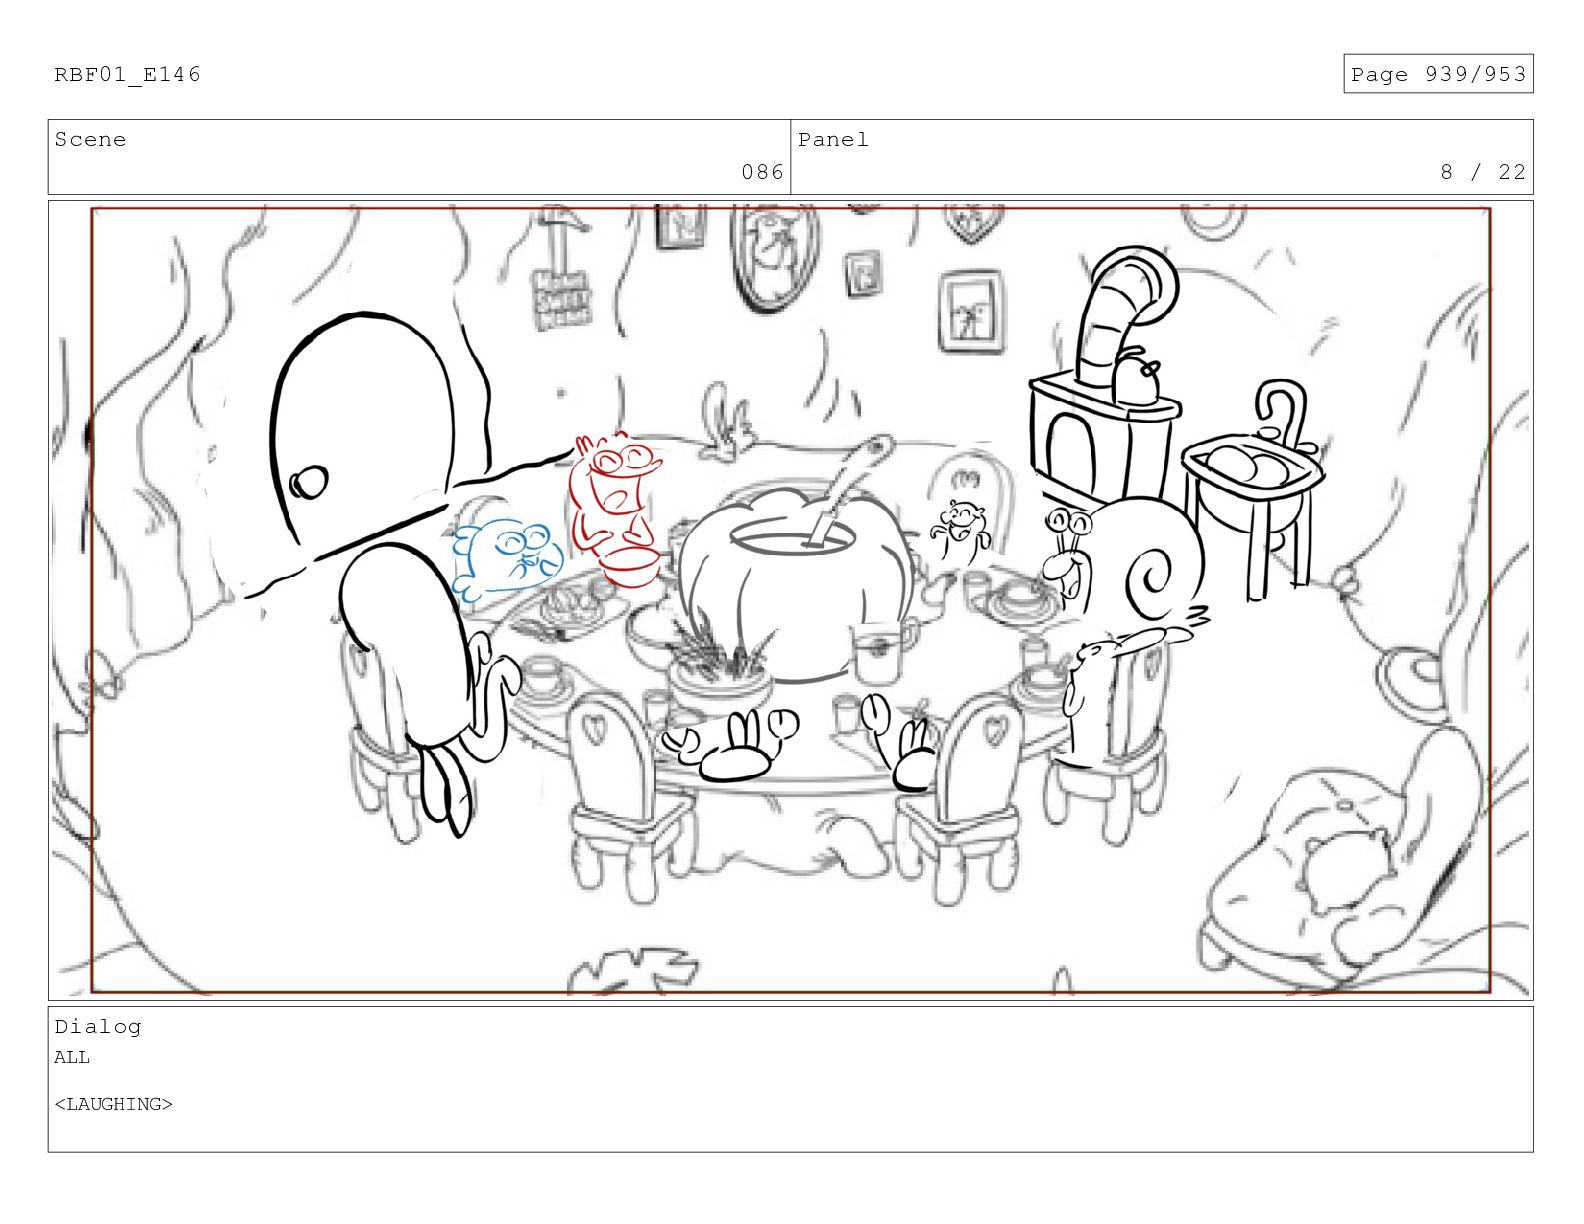Select scene number '086'
Screen dimensions: 1584x1224
coord(762,172)
